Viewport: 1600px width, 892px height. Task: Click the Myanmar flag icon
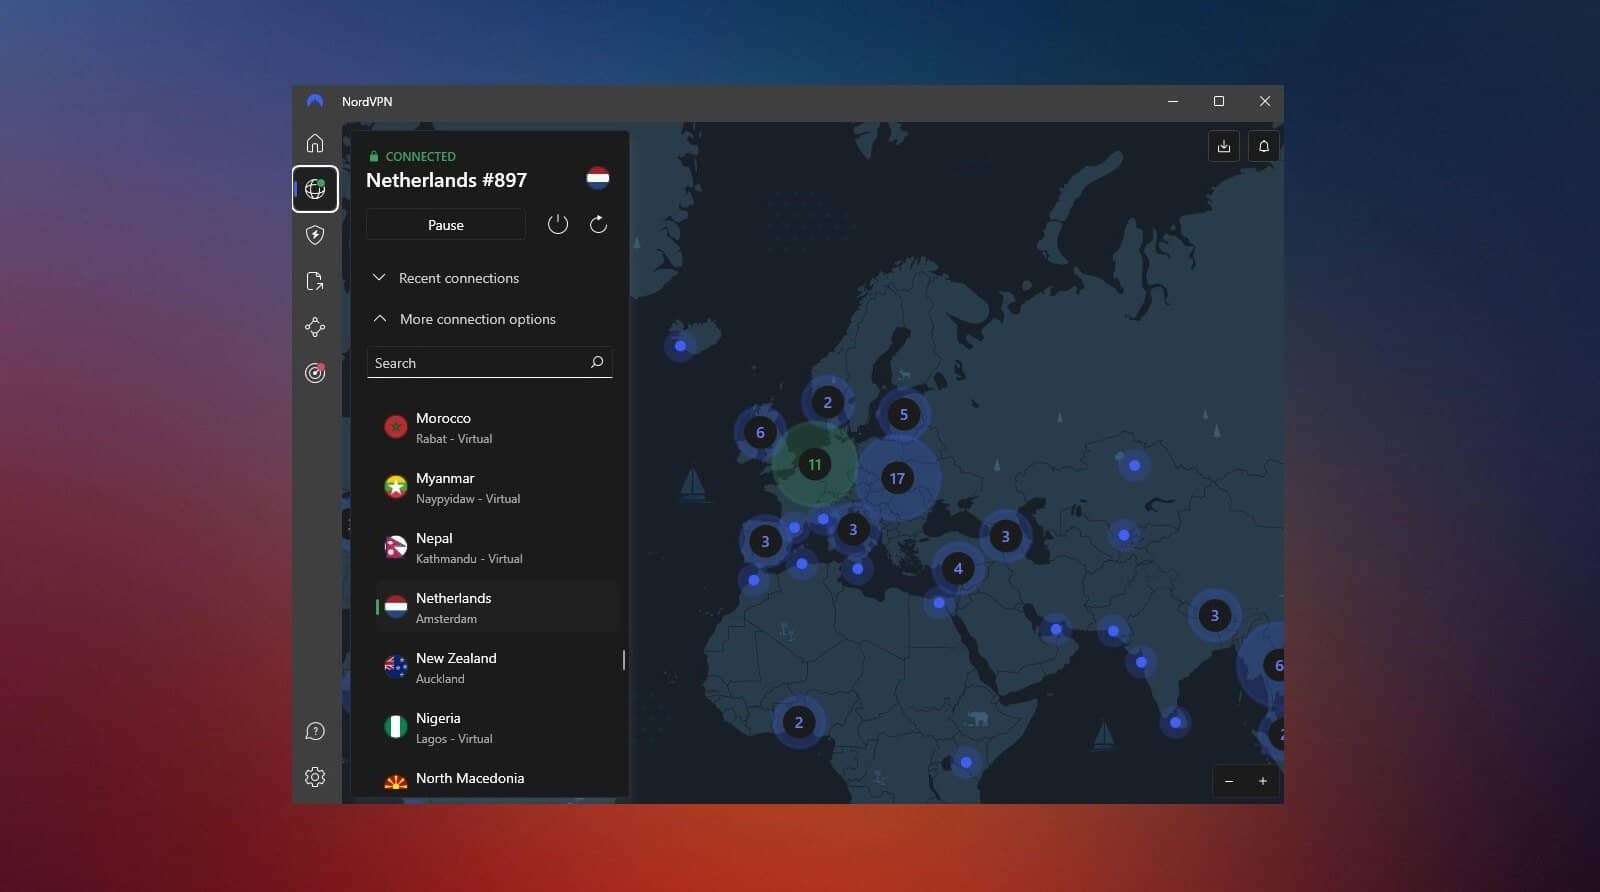pyautogui.click(x=396, y=487)
